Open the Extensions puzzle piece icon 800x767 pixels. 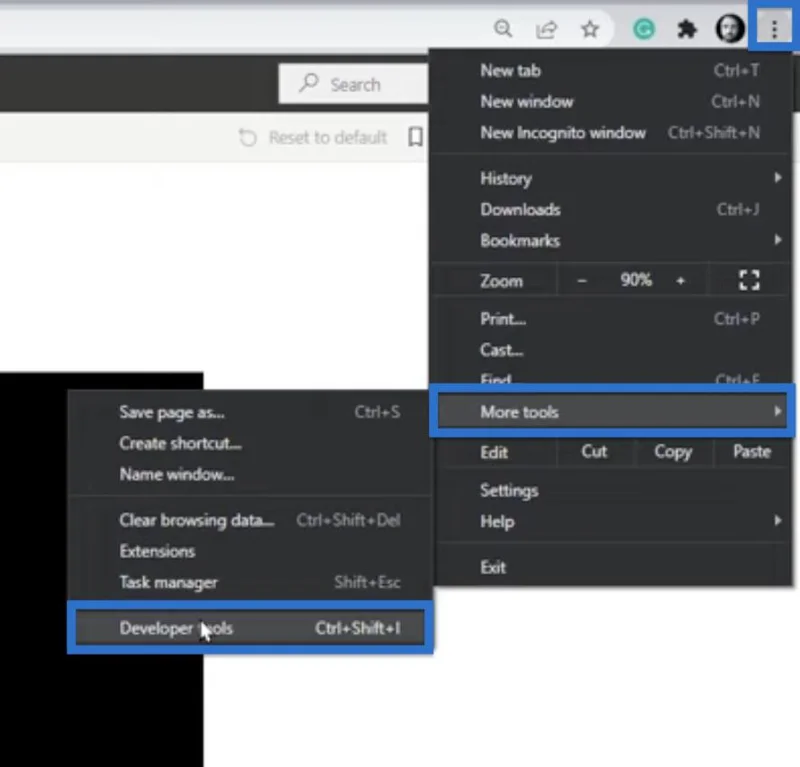click(x=687, y=29)
